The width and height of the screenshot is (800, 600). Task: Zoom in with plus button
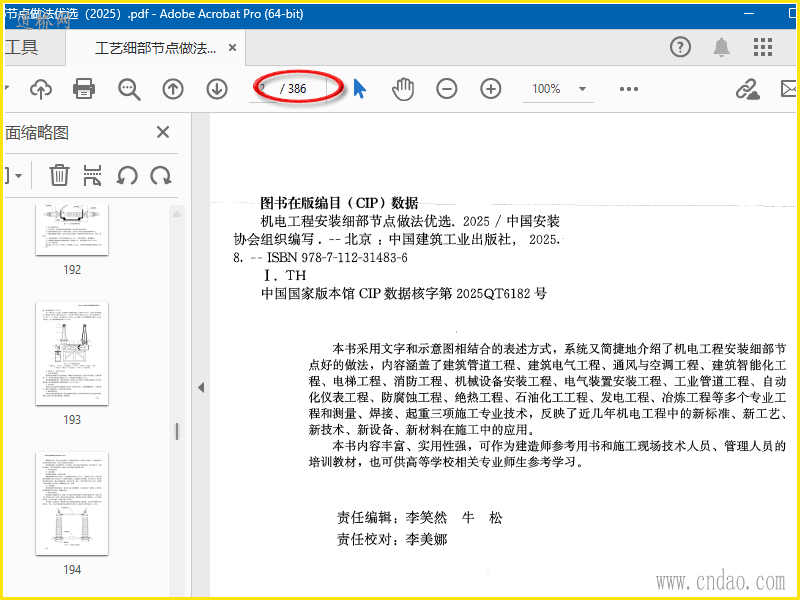tap(490, 89)
